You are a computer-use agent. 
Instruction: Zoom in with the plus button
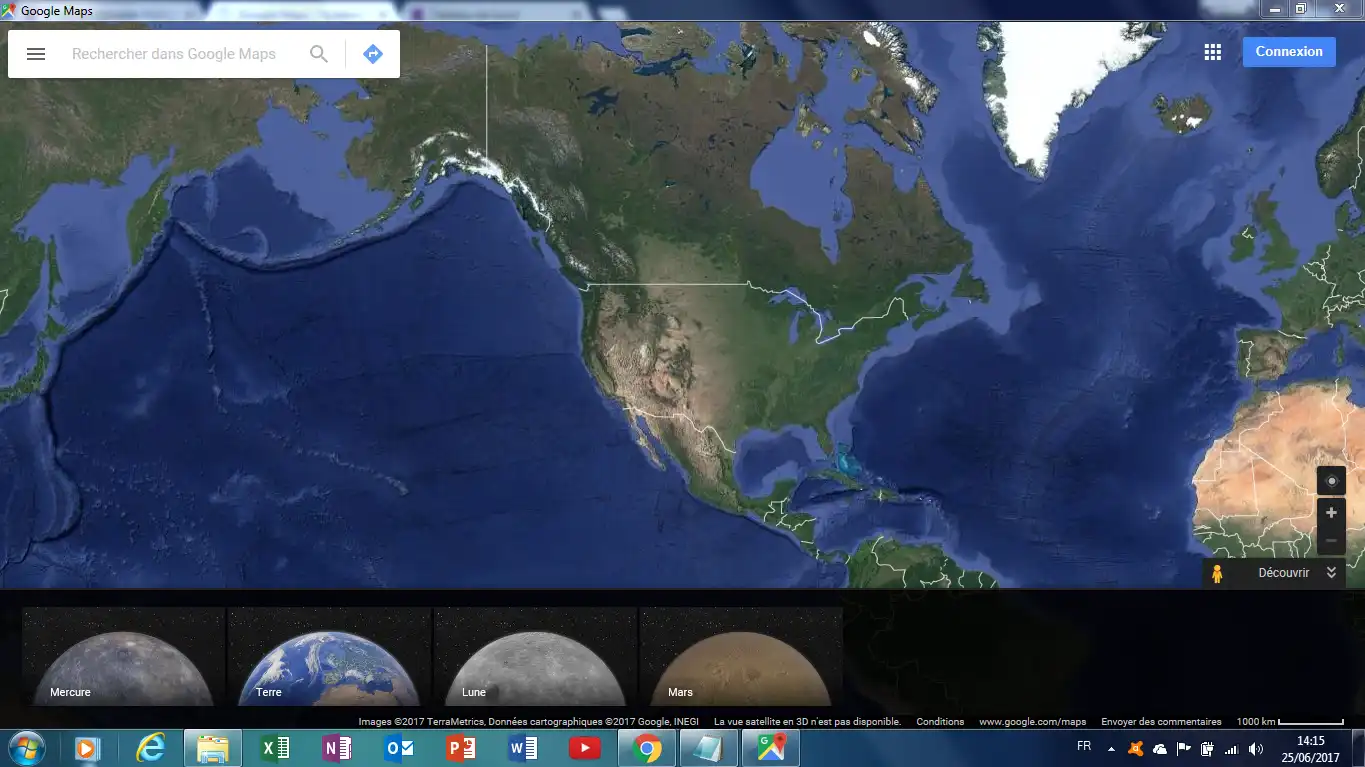[1331, 513]
